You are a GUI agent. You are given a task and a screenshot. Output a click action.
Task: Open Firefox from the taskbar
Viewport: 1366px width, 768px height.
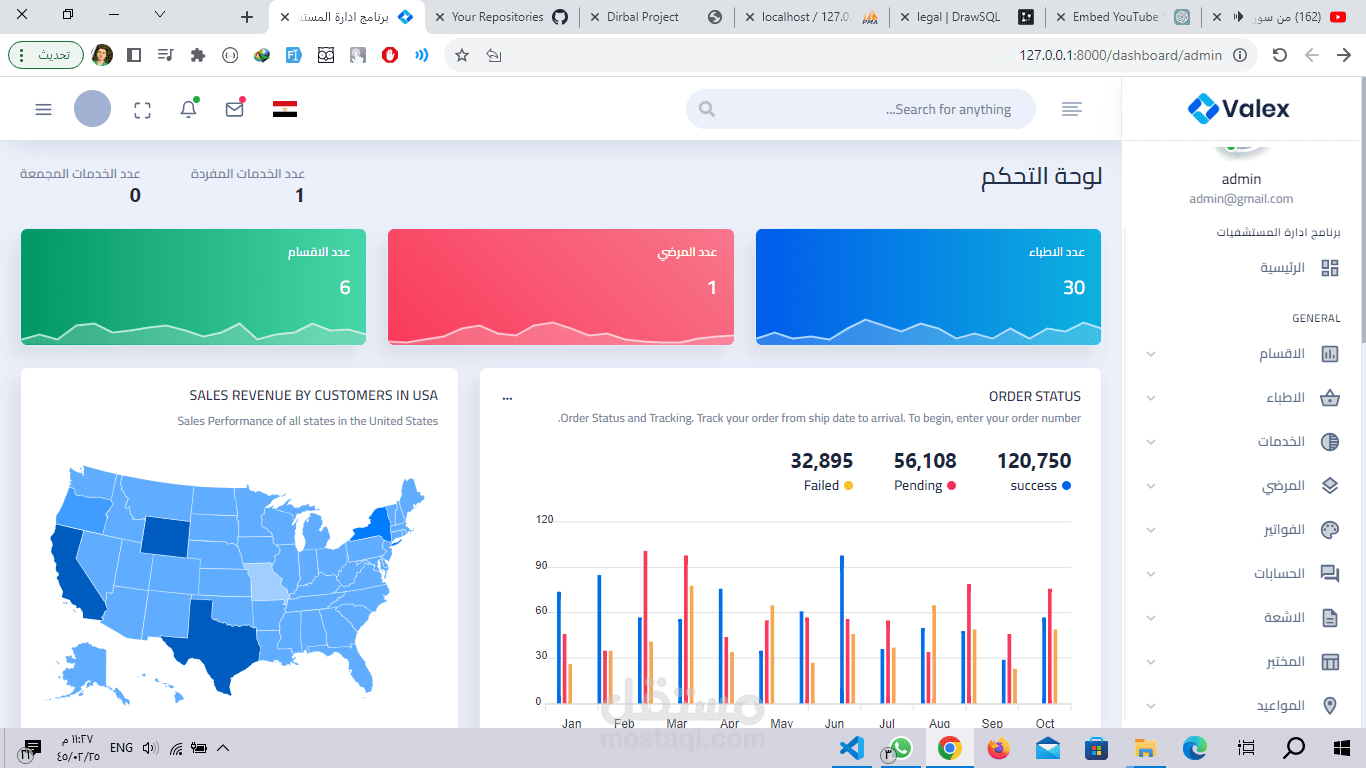[998, 747]
